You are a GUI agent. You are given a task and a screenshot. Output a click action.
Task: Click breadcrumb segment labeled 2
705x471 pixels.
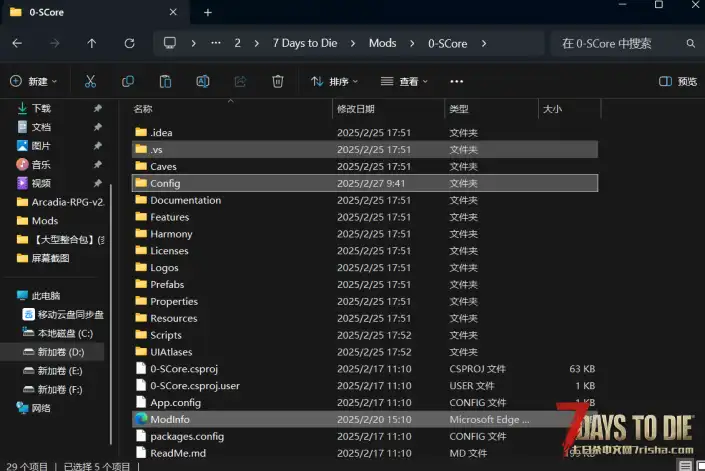237,43
